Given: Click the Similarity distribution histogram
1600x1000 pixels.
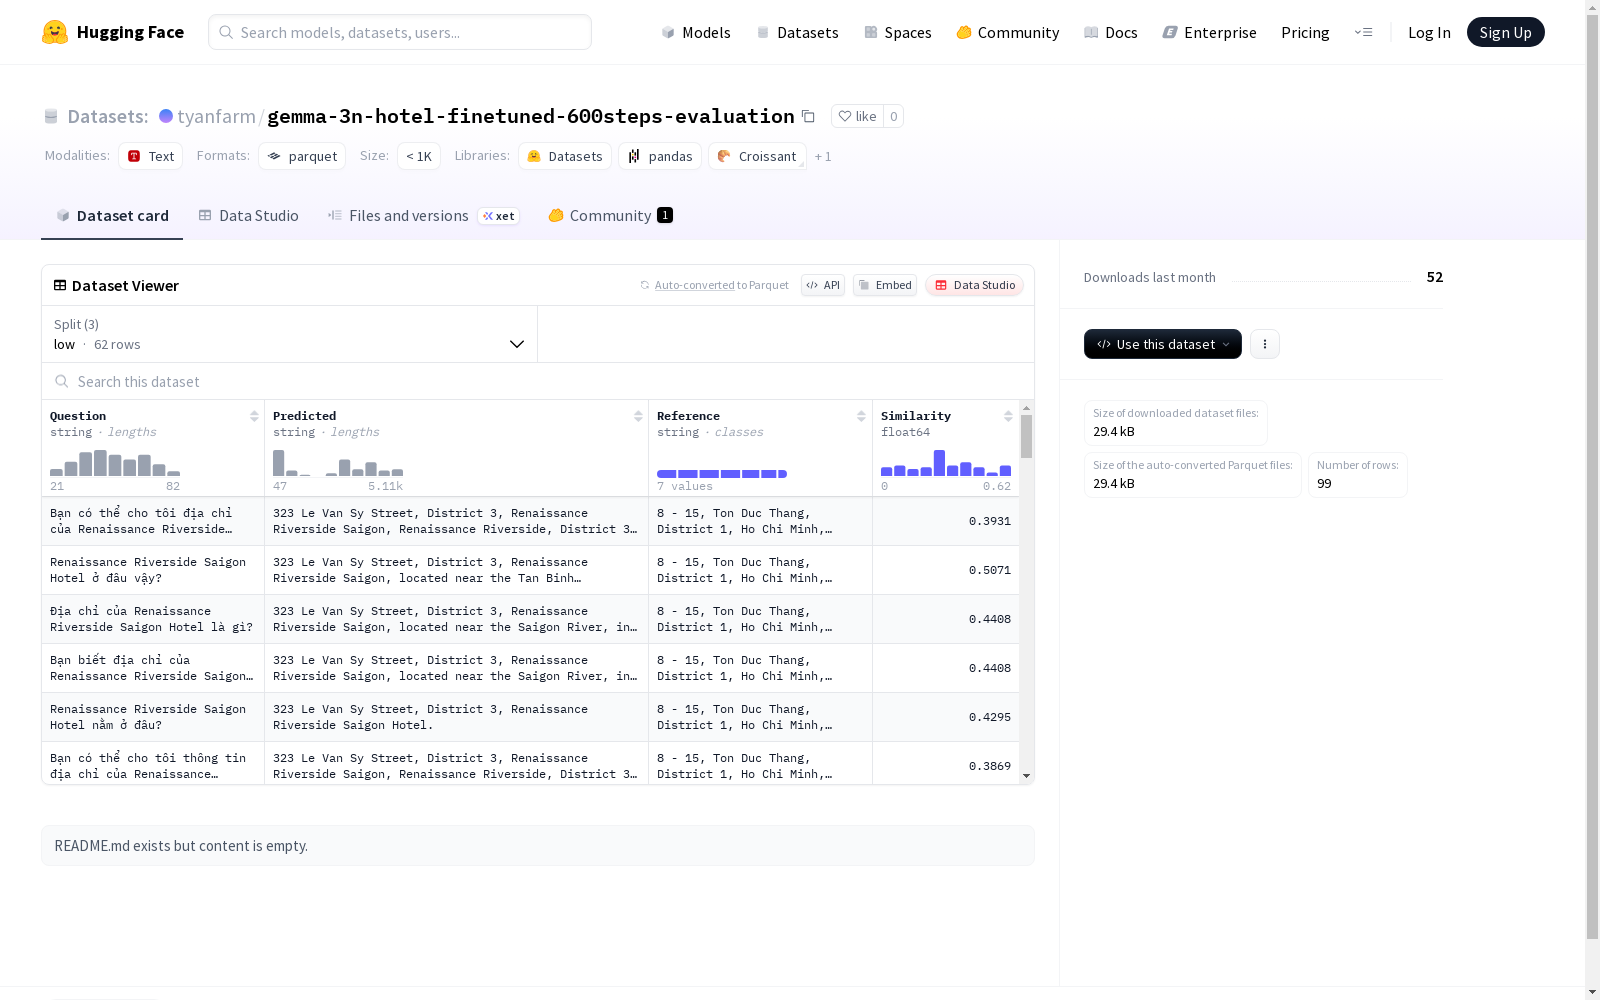Looking at the screenshot, I should coord(946,462).
